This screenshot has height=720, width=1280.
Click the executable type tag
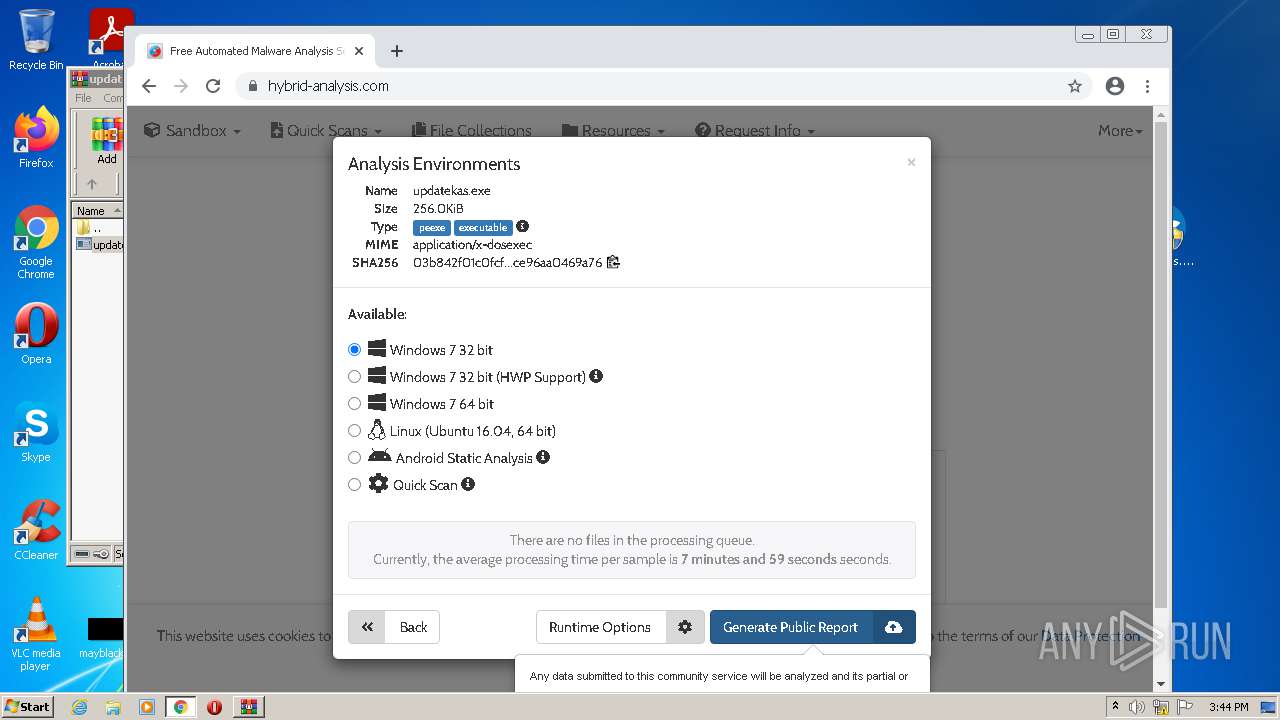(x=483, y=228)
